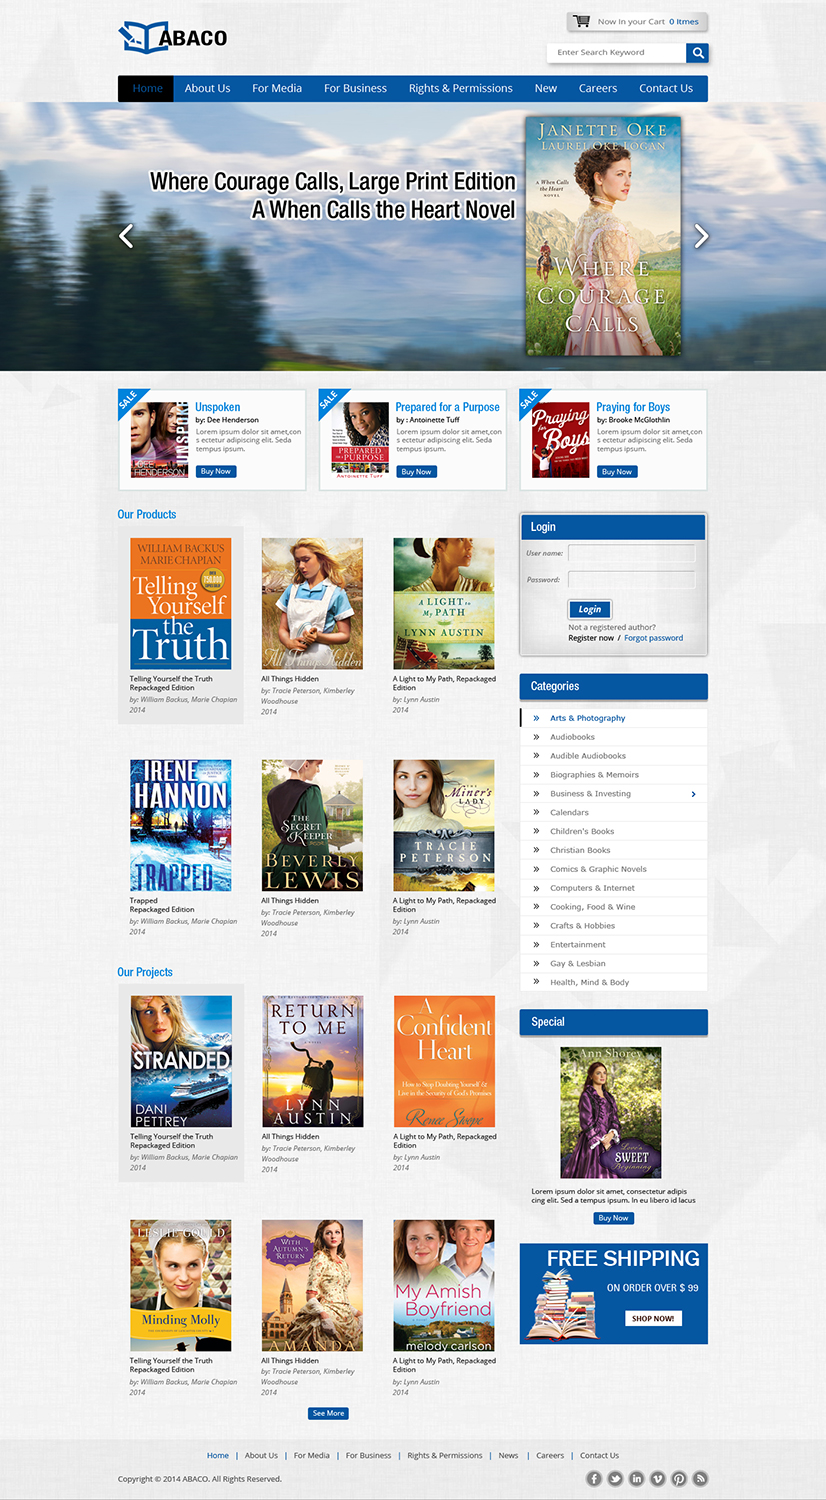Go back using the left carousel arrow
Image resolution: width=826 pixels, height=1500 pixels.
point(126,236)
